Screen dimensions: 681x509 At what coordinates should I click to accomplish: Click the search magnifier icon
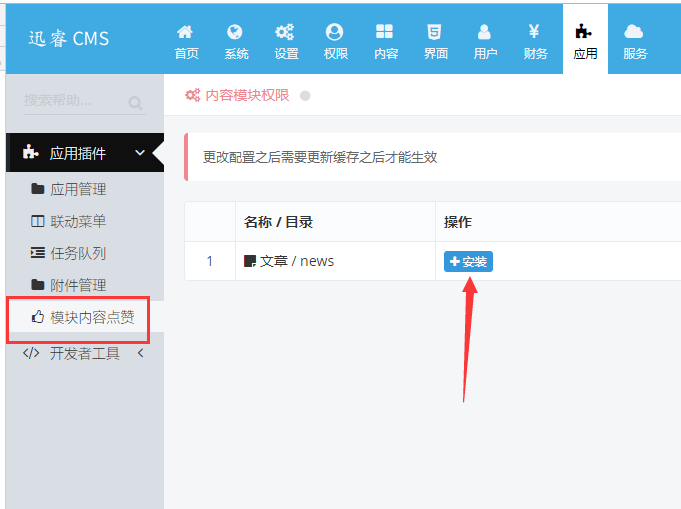[x=136, y=103]
